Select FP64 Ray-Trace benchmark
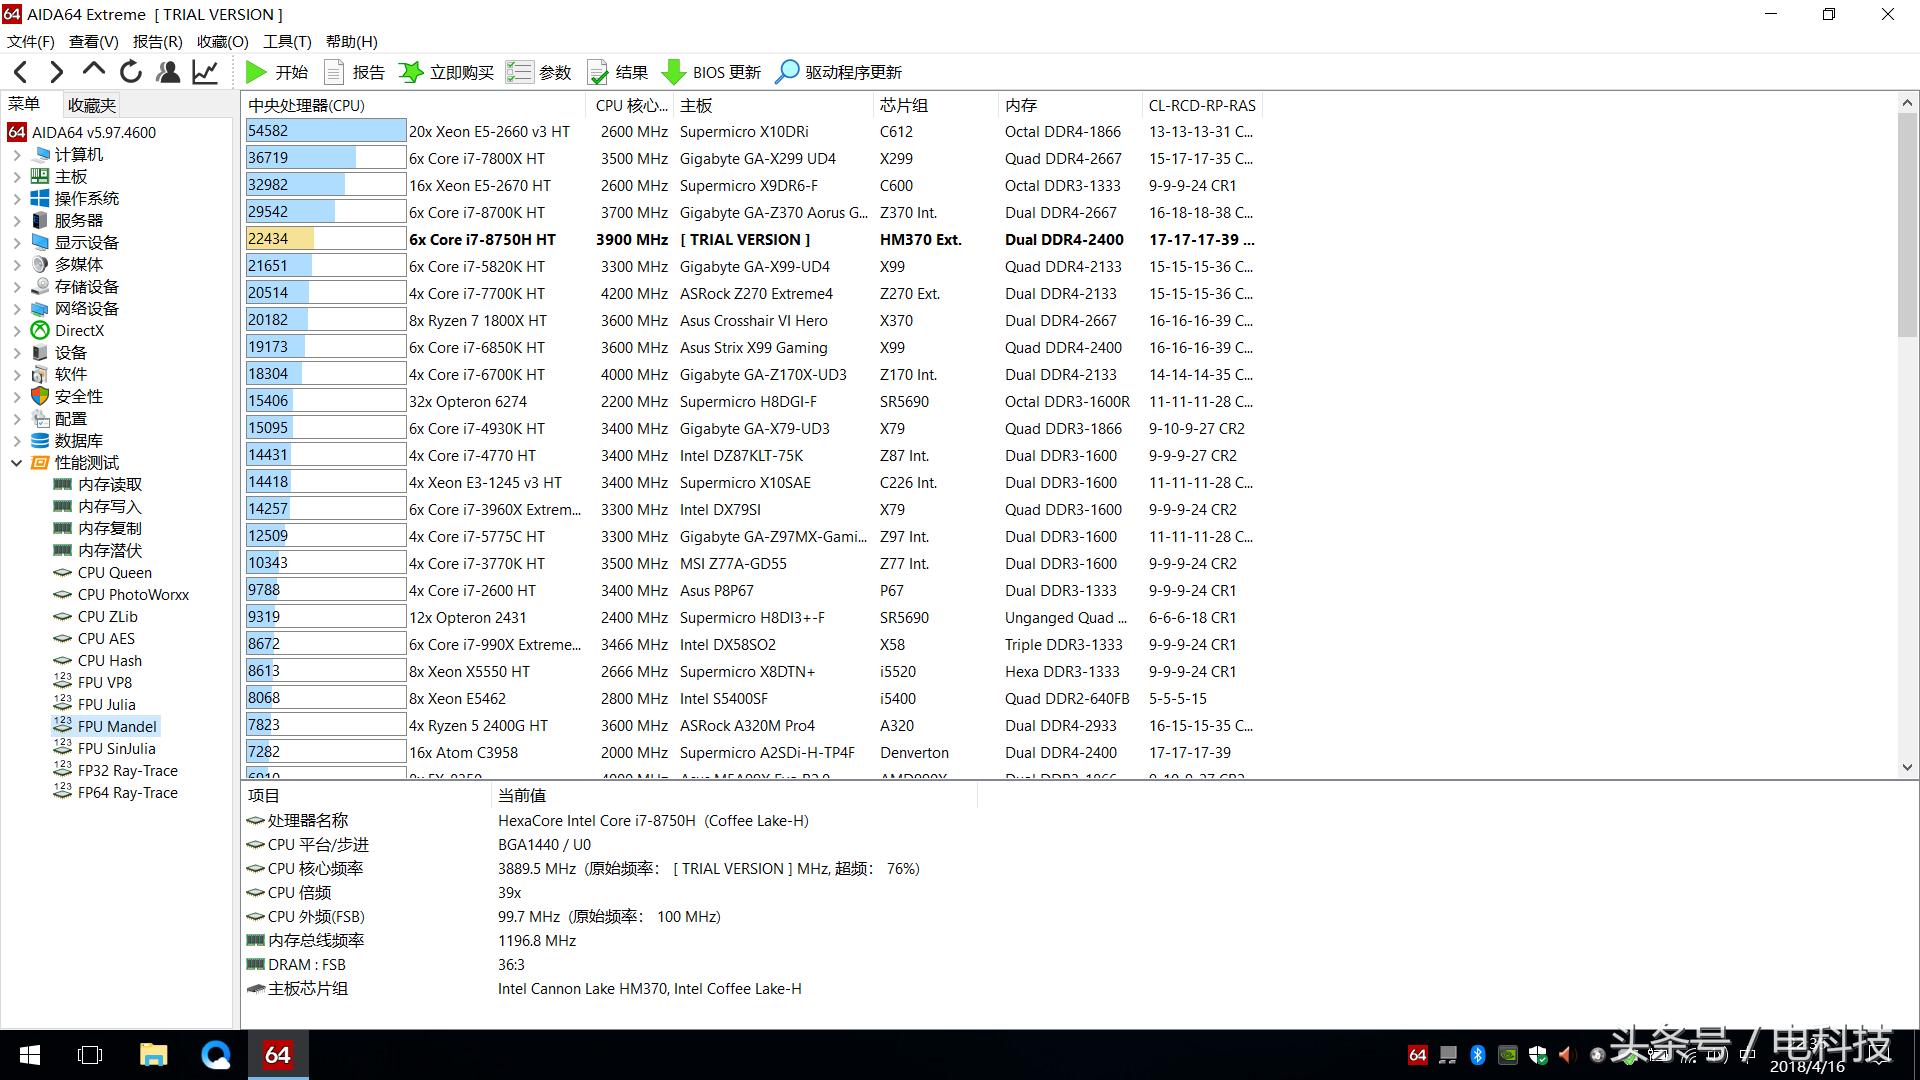Viewport: 1920px width, 1080px height. (x=127, y=793)
